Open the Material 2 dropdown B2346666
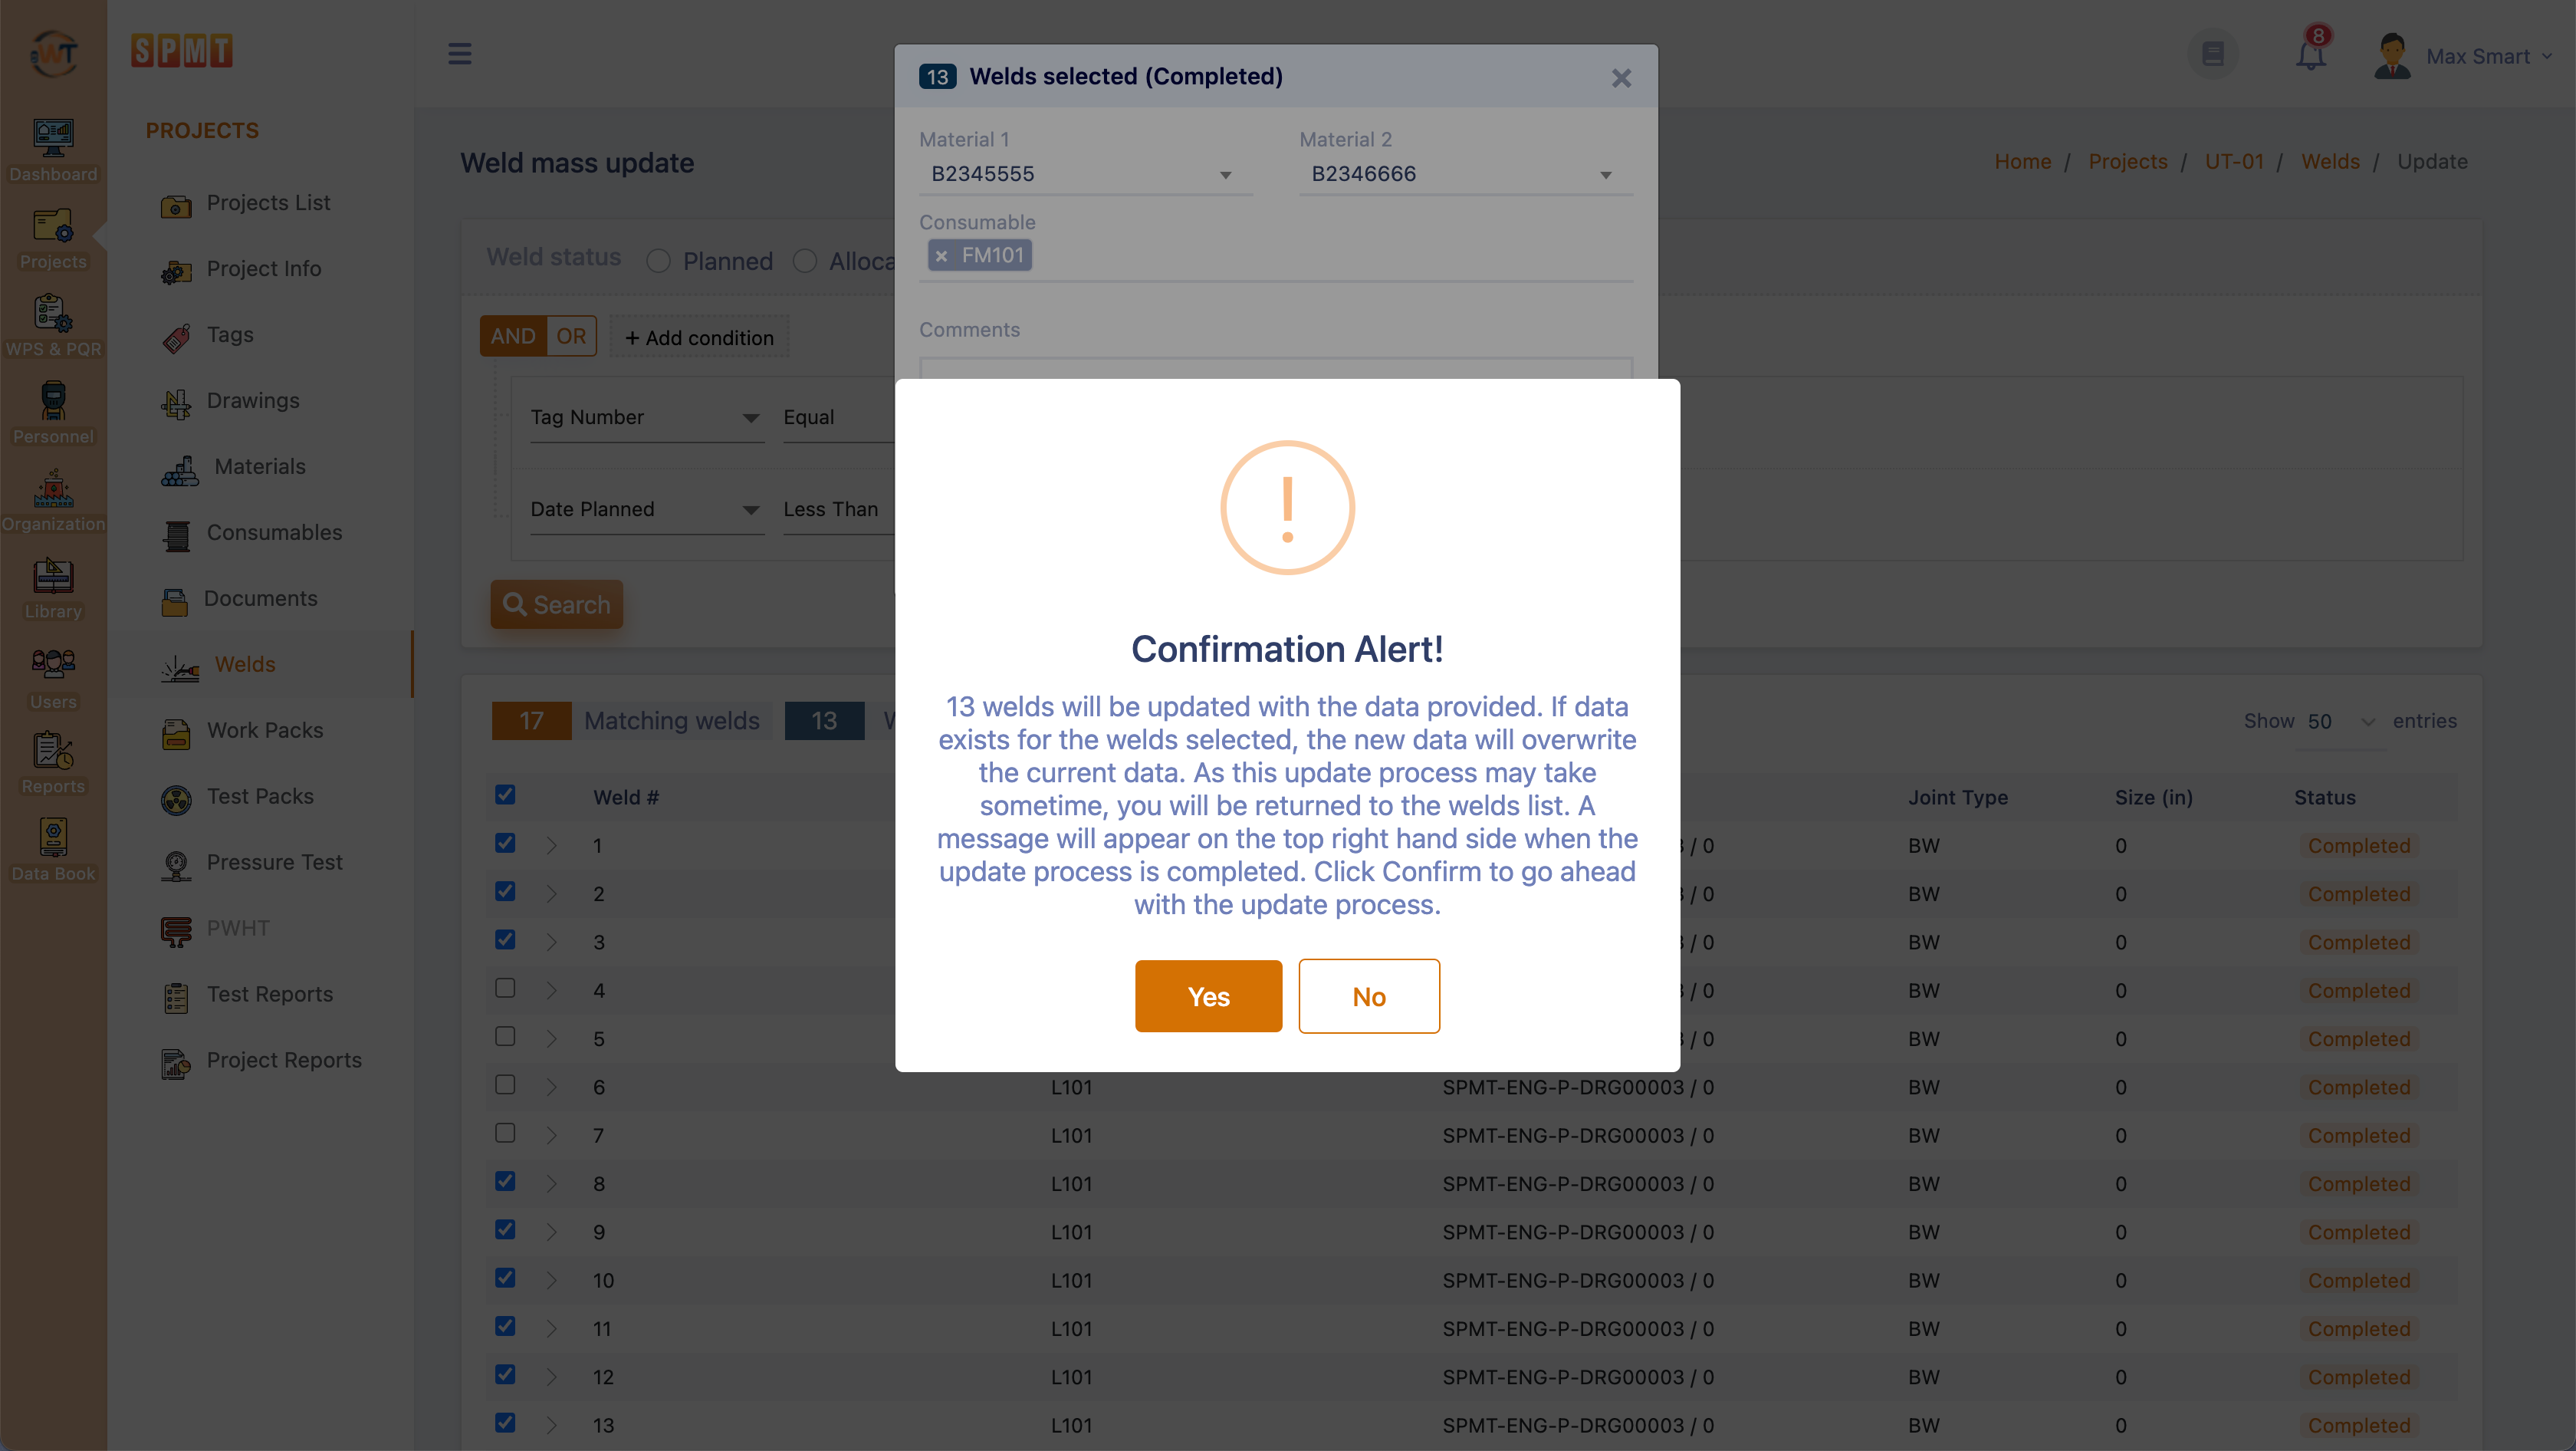Image resolution: width=2576 pixels, height=1451 pixels. point(1464,174)
